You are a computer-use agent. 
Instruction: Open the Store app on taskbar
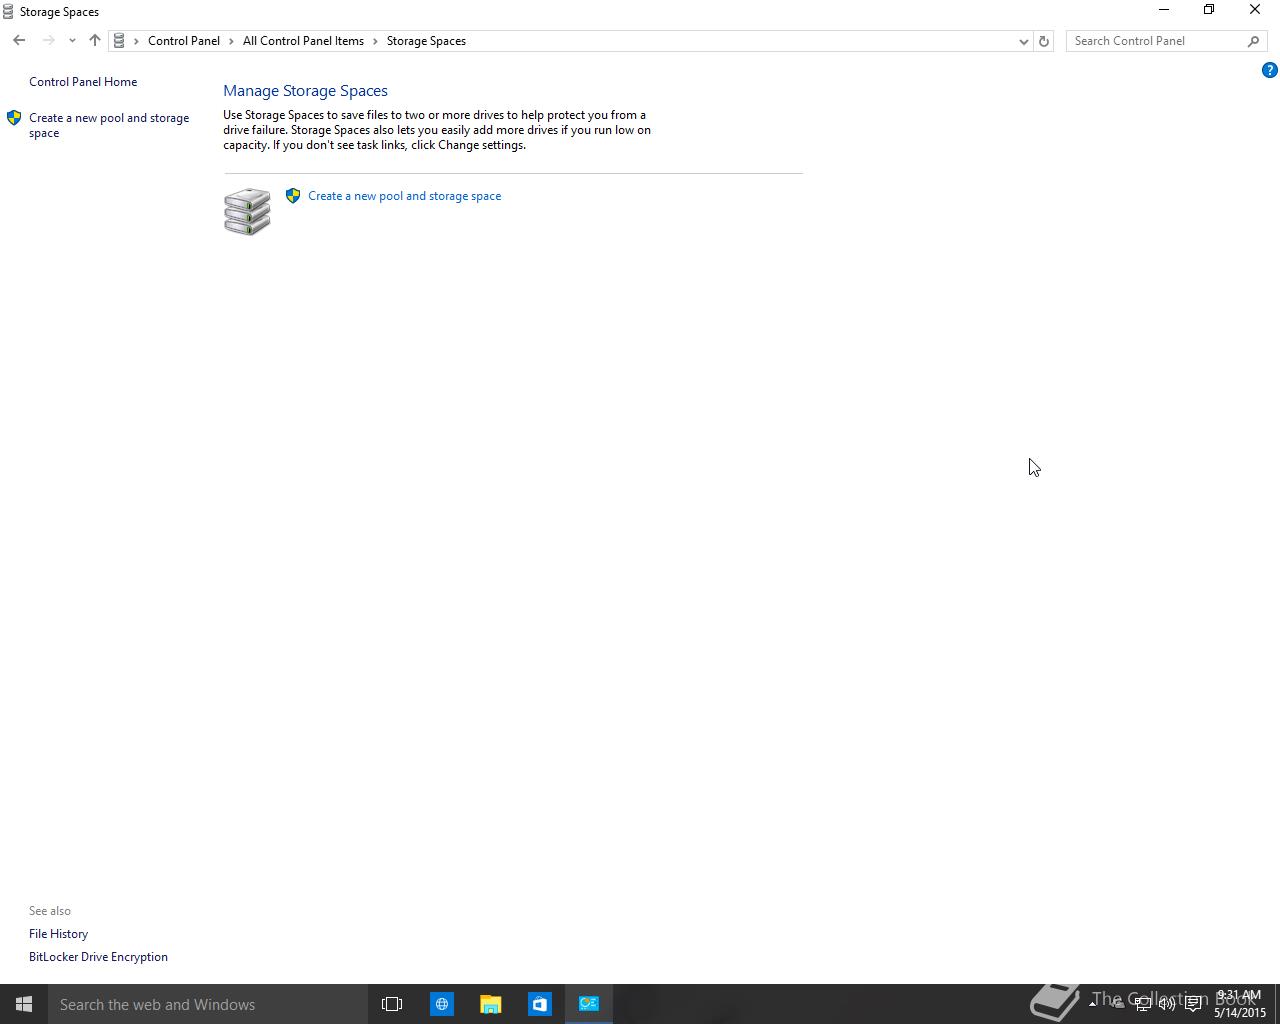click(539, 1004)
